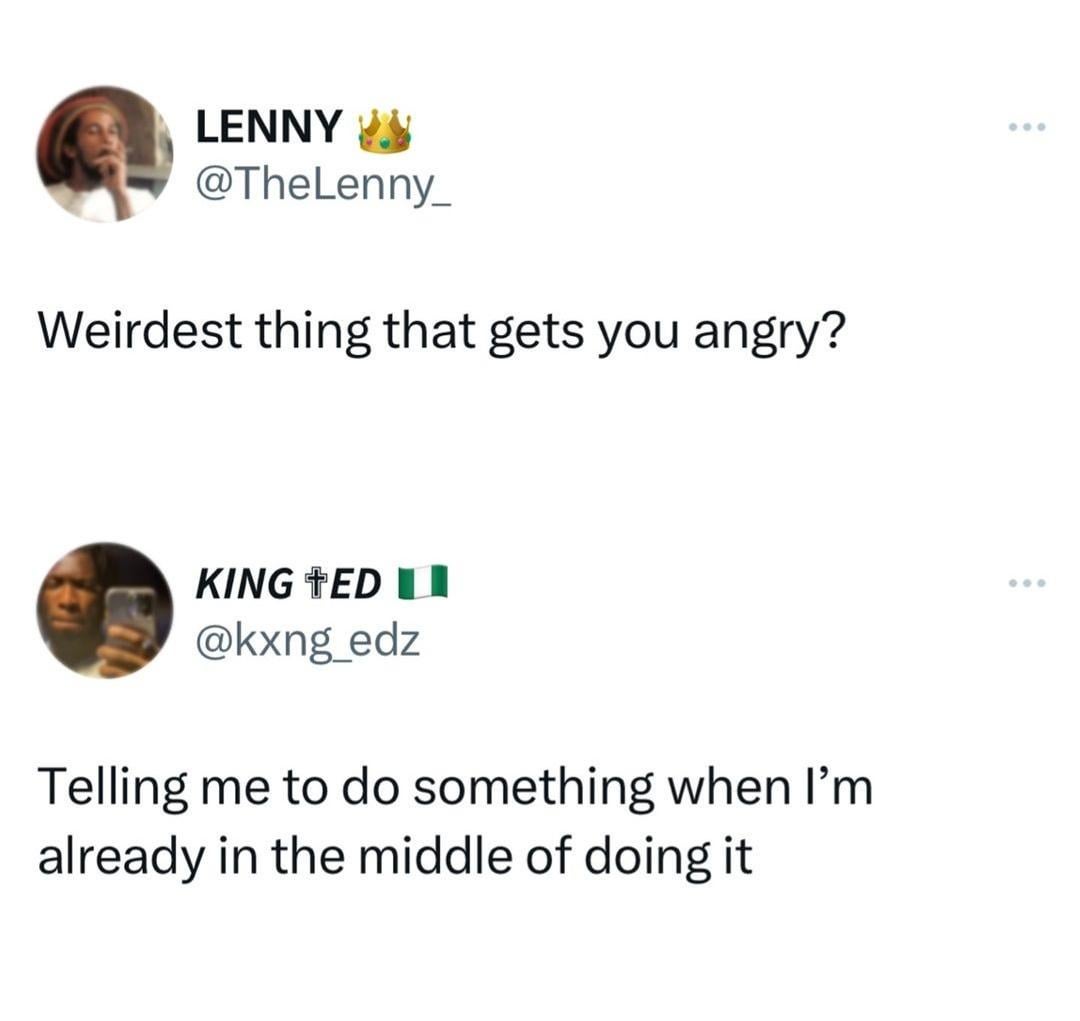Click the KING display name text
Viewport: 1080px width, 1021px height.
tap(244, 584)
